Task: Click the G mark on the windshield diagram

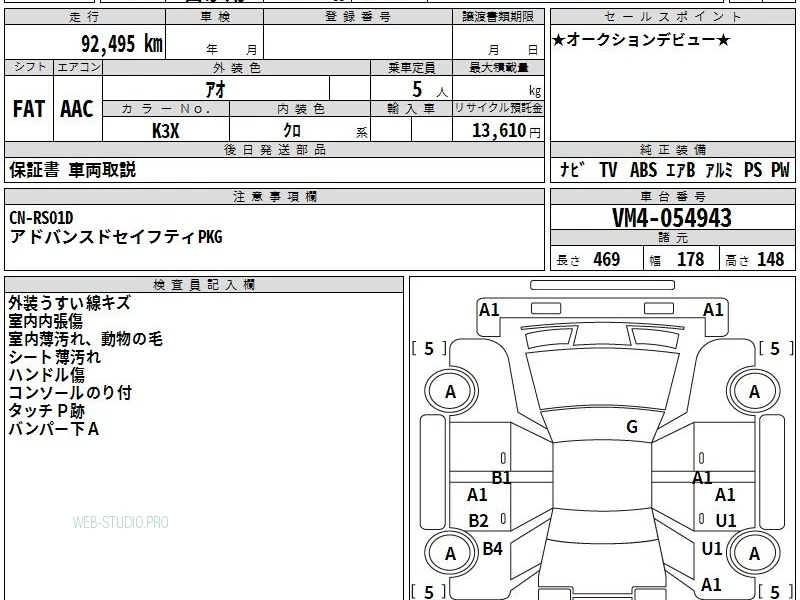Action: coord(632,427)
